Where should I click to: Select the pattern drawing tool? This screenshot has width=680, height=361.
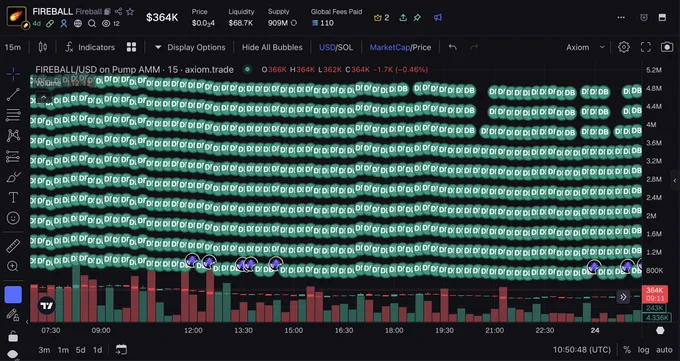(13, 136)
